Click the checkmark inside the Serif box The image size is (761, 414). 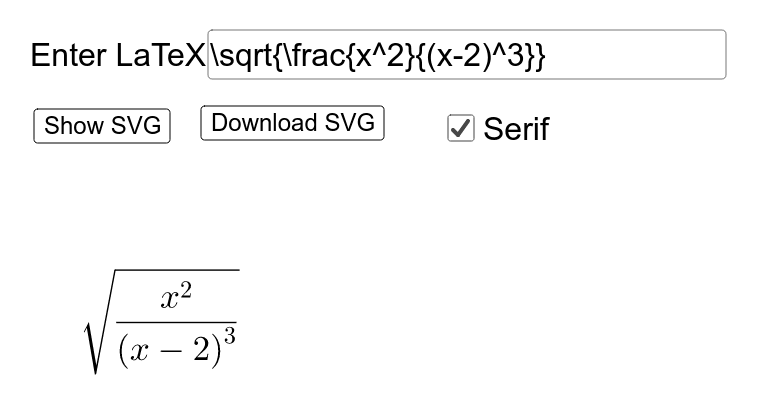(461, 128)
